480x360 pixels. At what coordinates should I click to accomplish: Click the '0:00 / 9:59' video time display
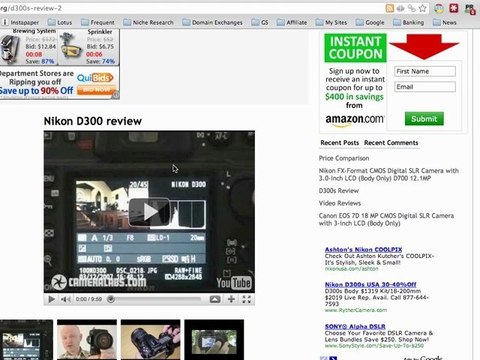89,299
